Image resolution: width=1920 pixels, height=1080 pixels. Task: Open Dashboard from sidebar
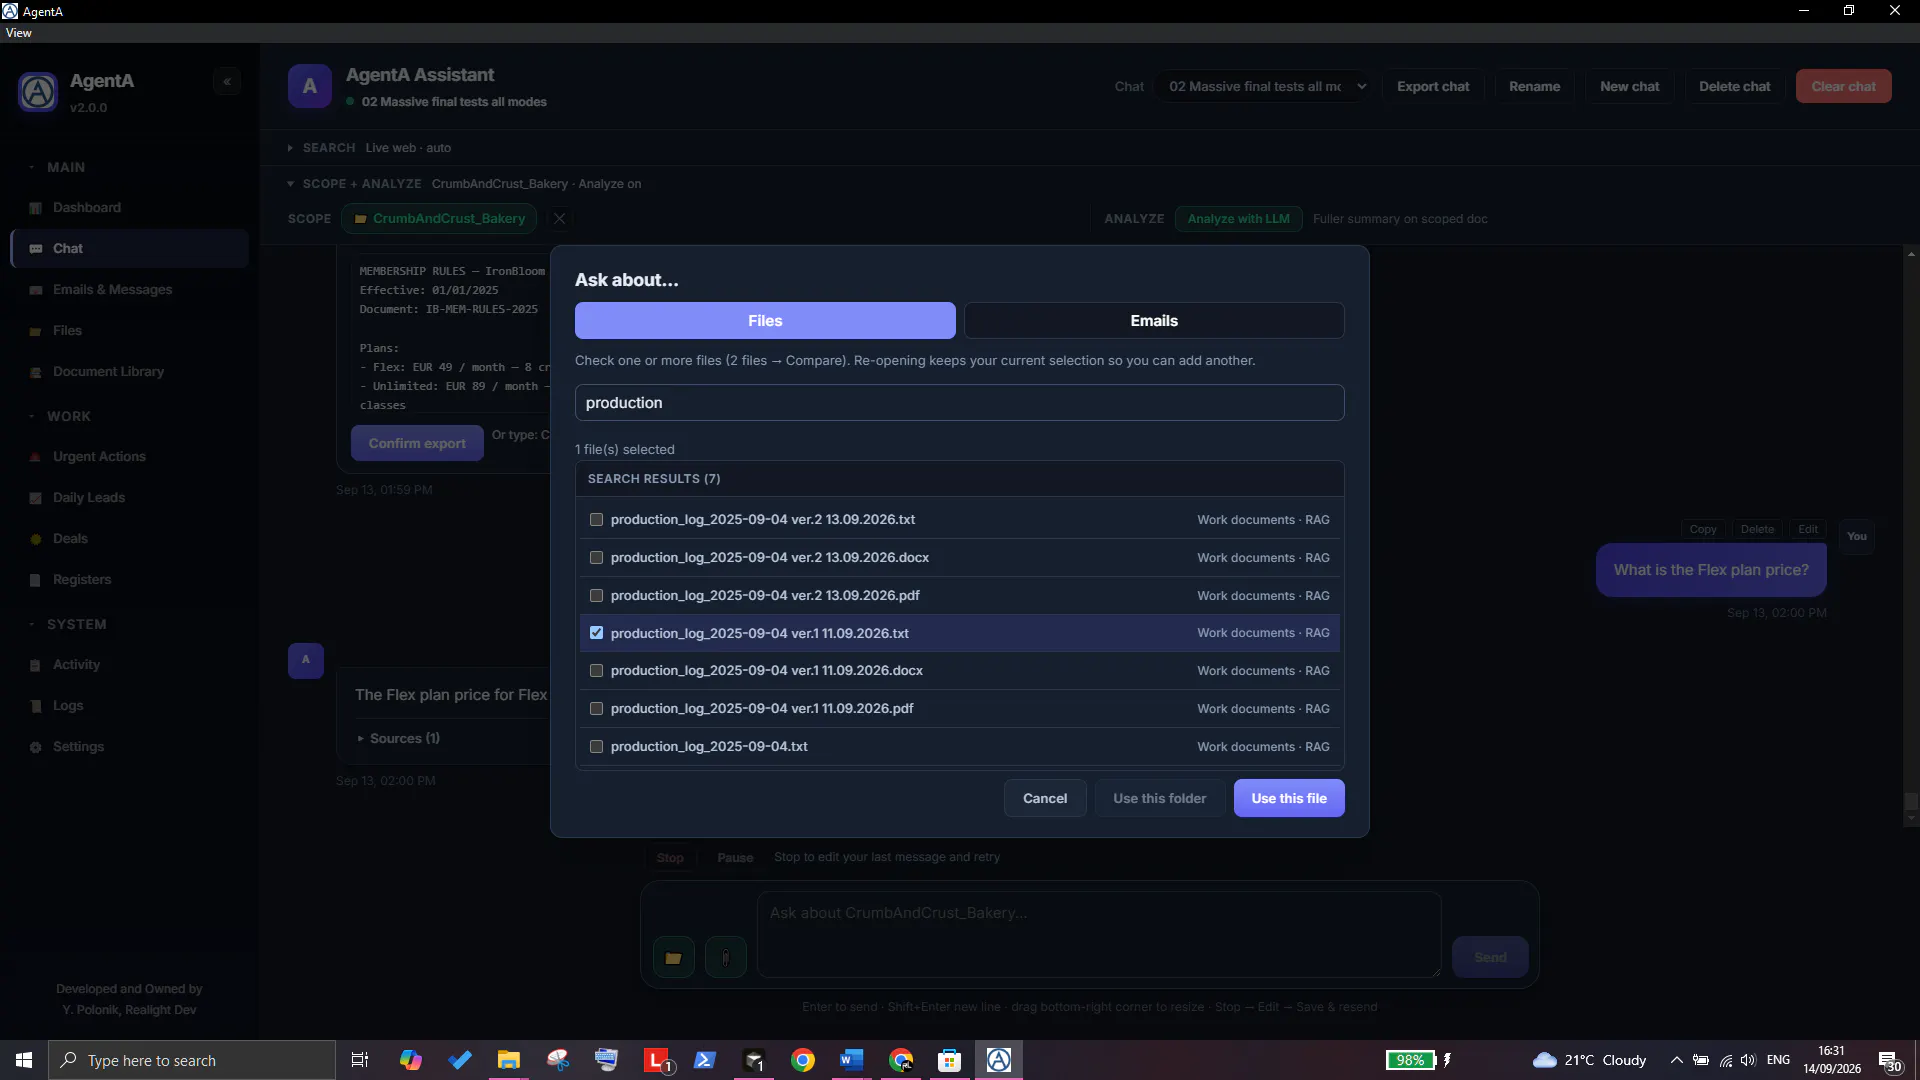(129, 208)
